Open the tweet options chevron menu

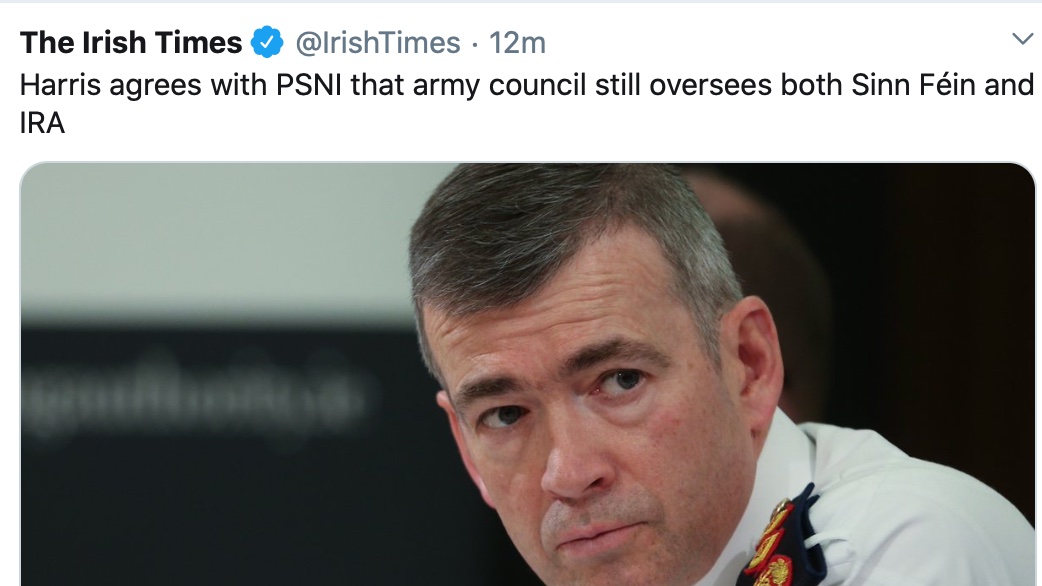(1023, 39)
